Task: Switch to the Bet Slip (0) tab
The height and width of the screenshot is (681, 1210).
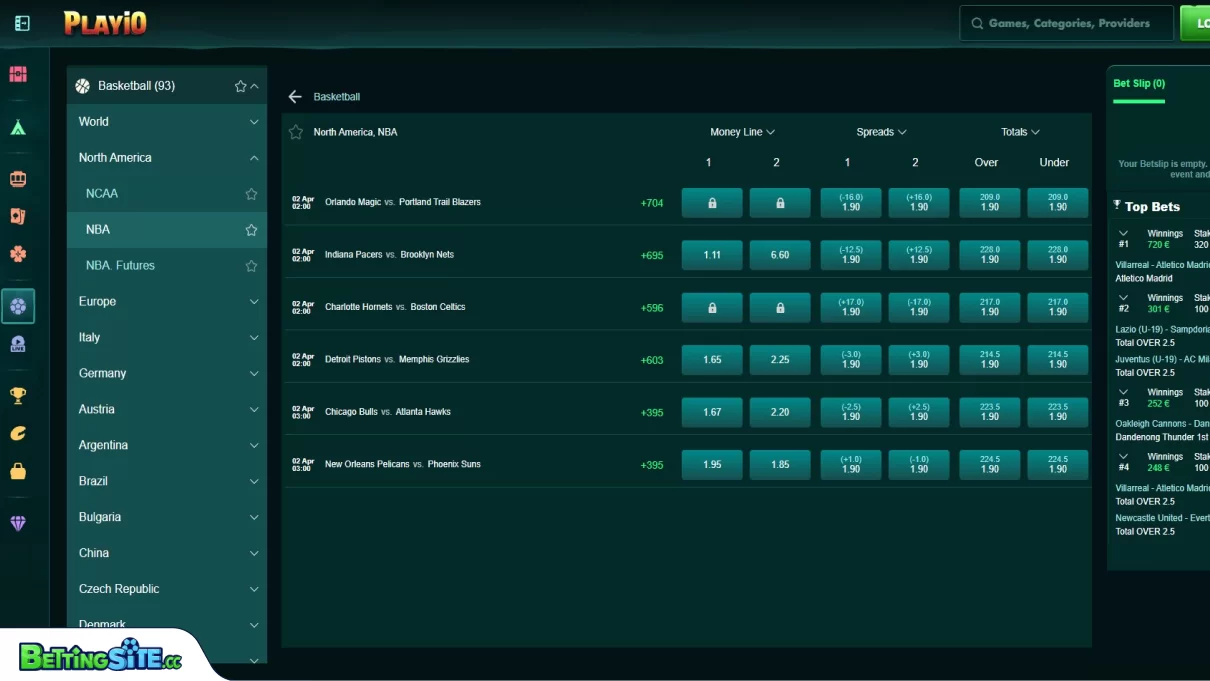Action: click(x=1138, y=83)
